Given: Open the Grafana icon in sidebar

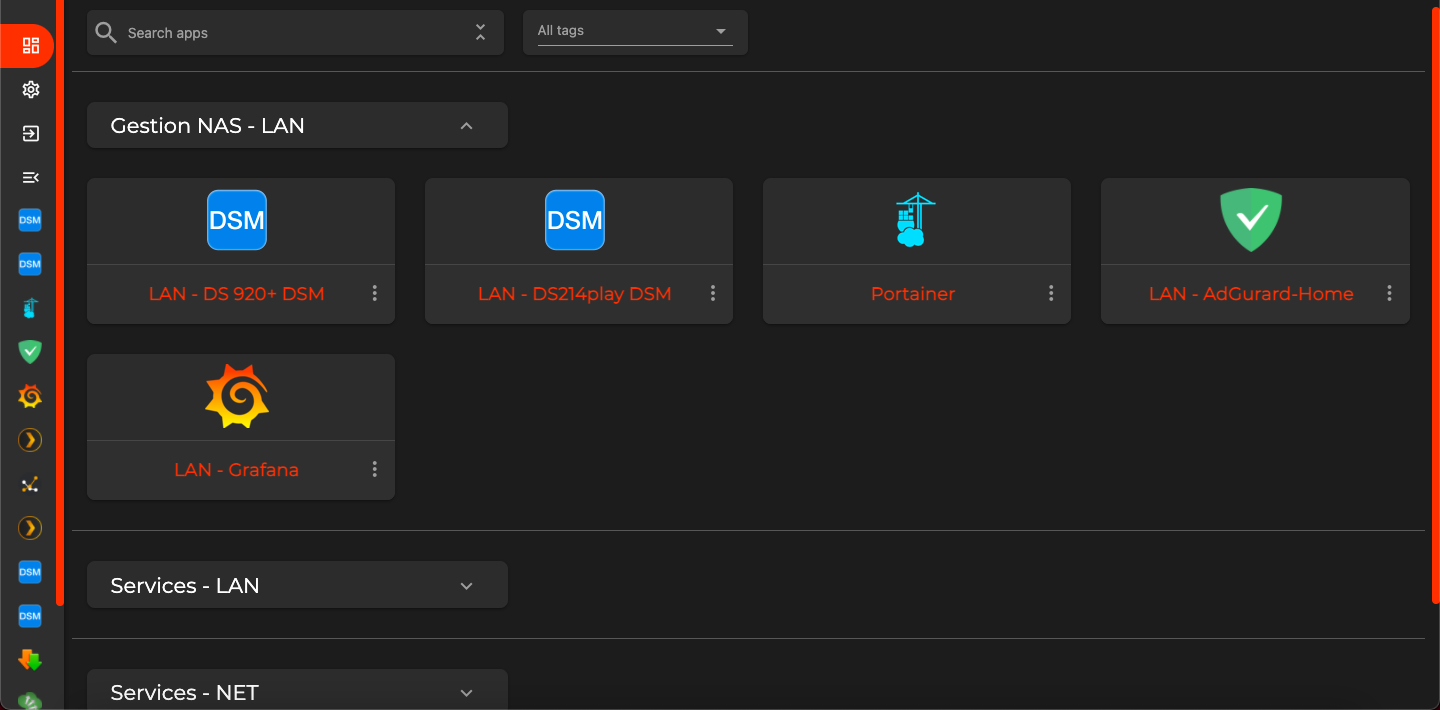Looking at the screenshot, I should pyautogui.click(x=30, y=396).
